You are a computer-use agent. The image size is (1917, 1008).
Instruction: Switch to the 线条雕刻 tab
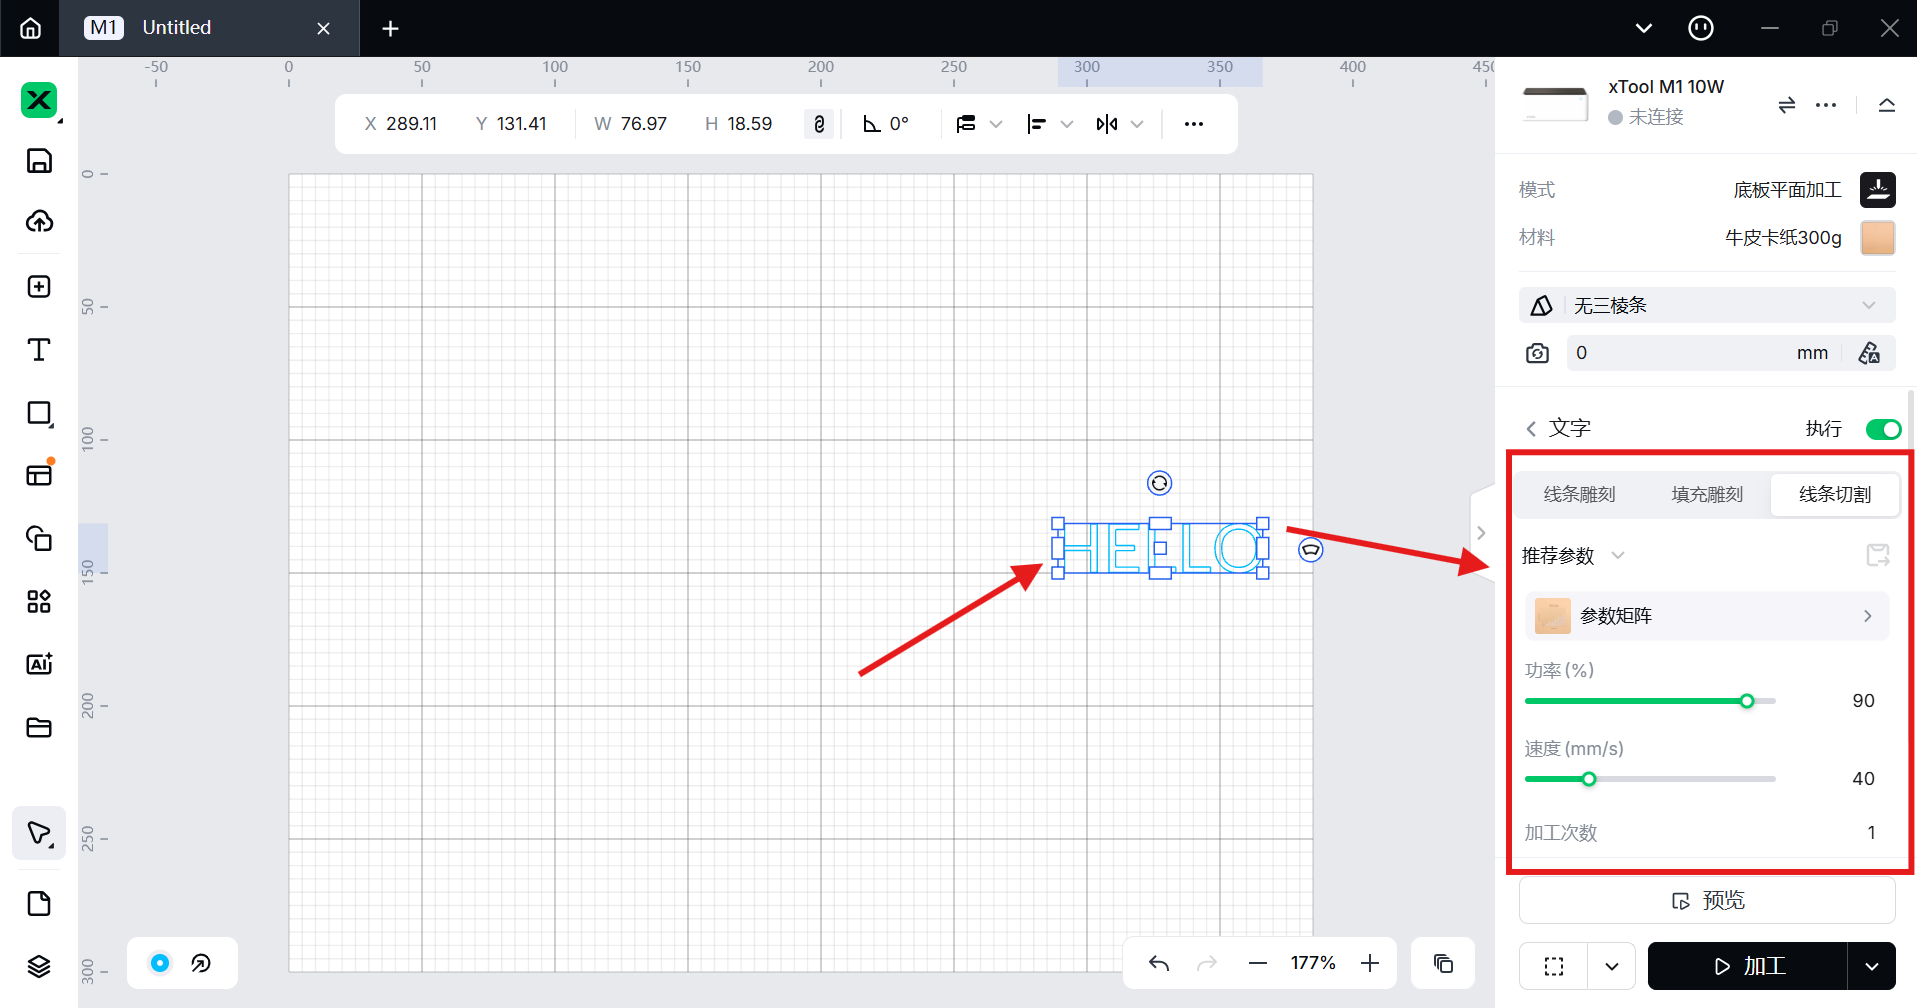(1579, 494)
